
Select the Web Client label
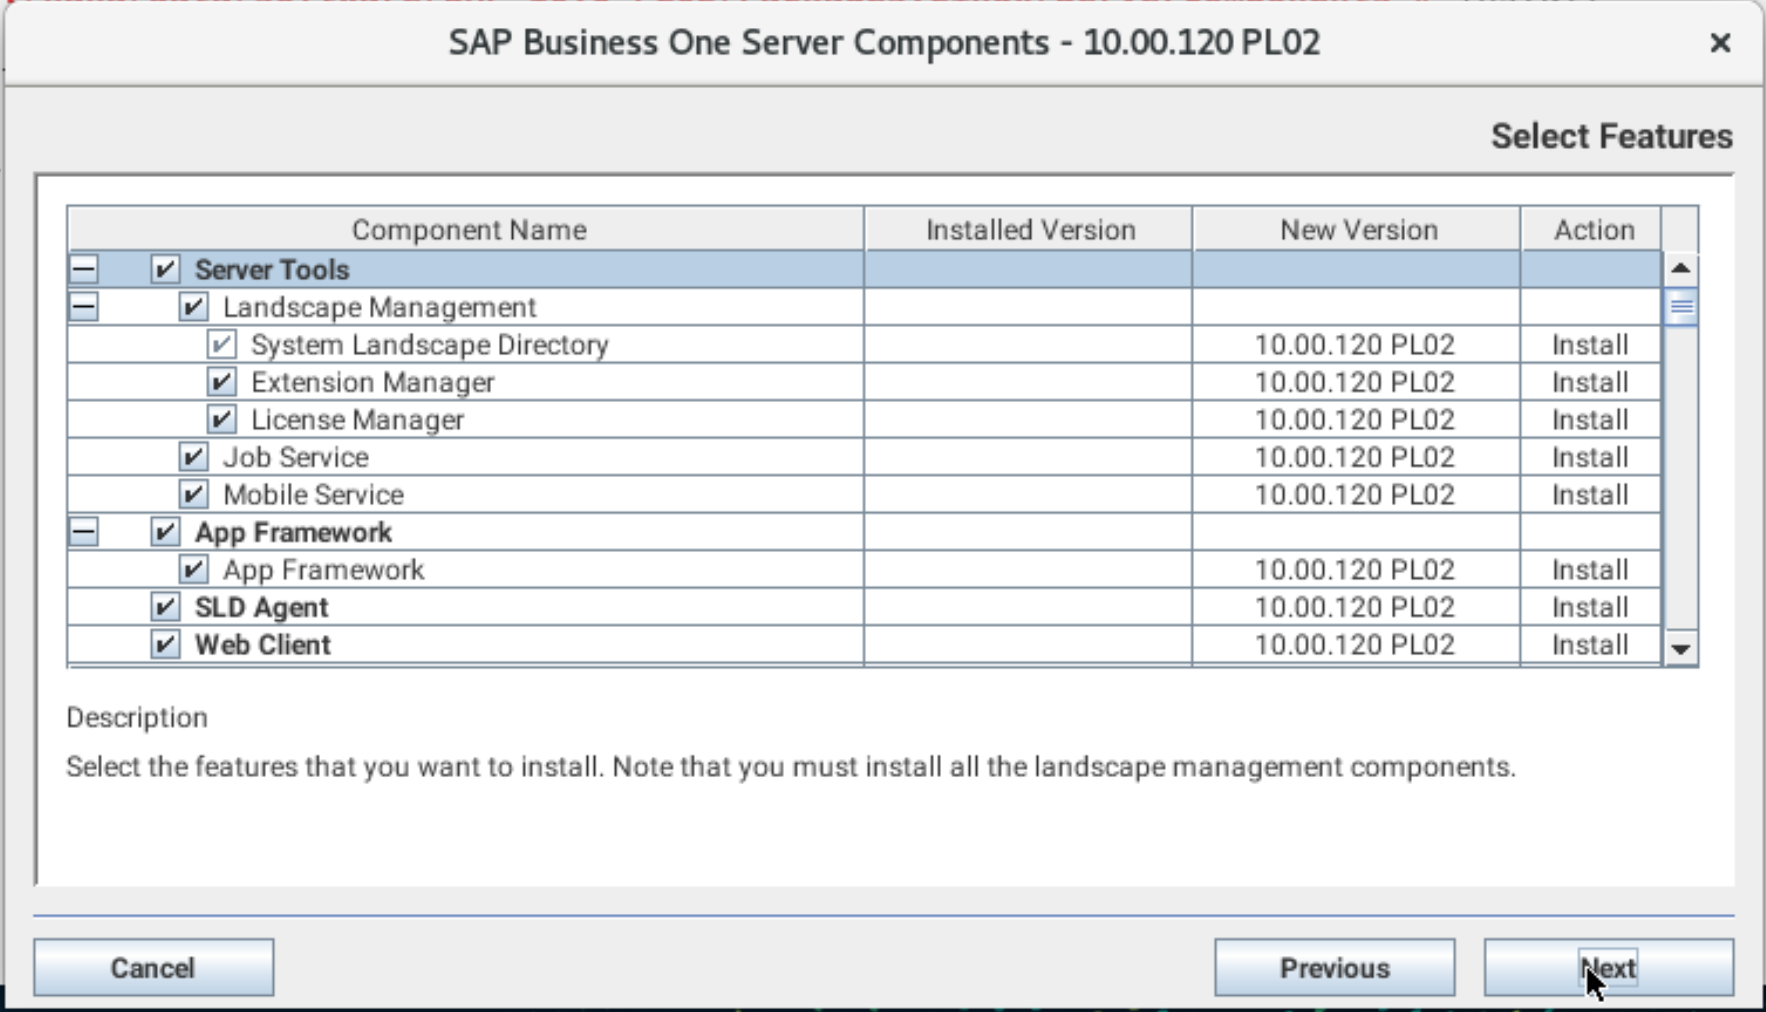pos(262,644)
